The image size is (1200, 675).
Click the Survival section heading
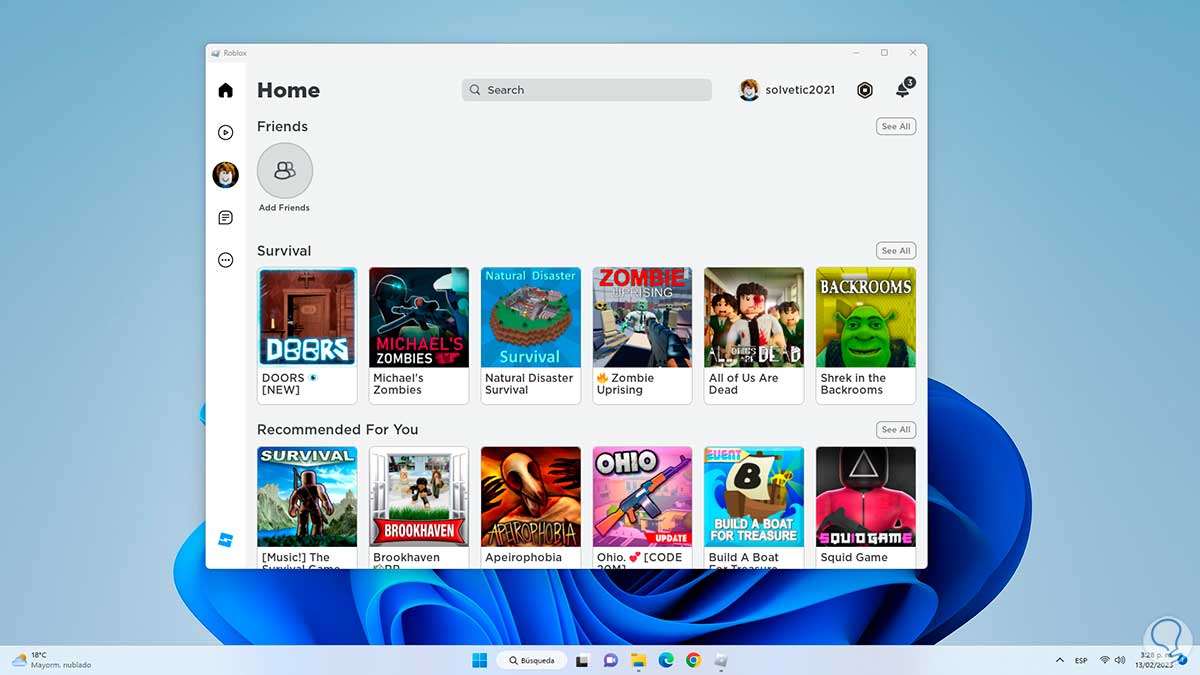[x=284, y=251]
